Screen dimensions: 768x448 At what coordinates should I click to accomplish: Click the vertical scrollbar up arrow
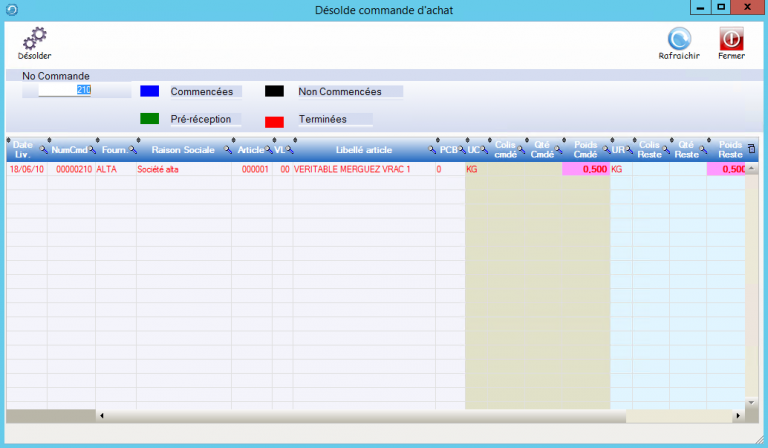pyautogui.click(x=751, y=169)
